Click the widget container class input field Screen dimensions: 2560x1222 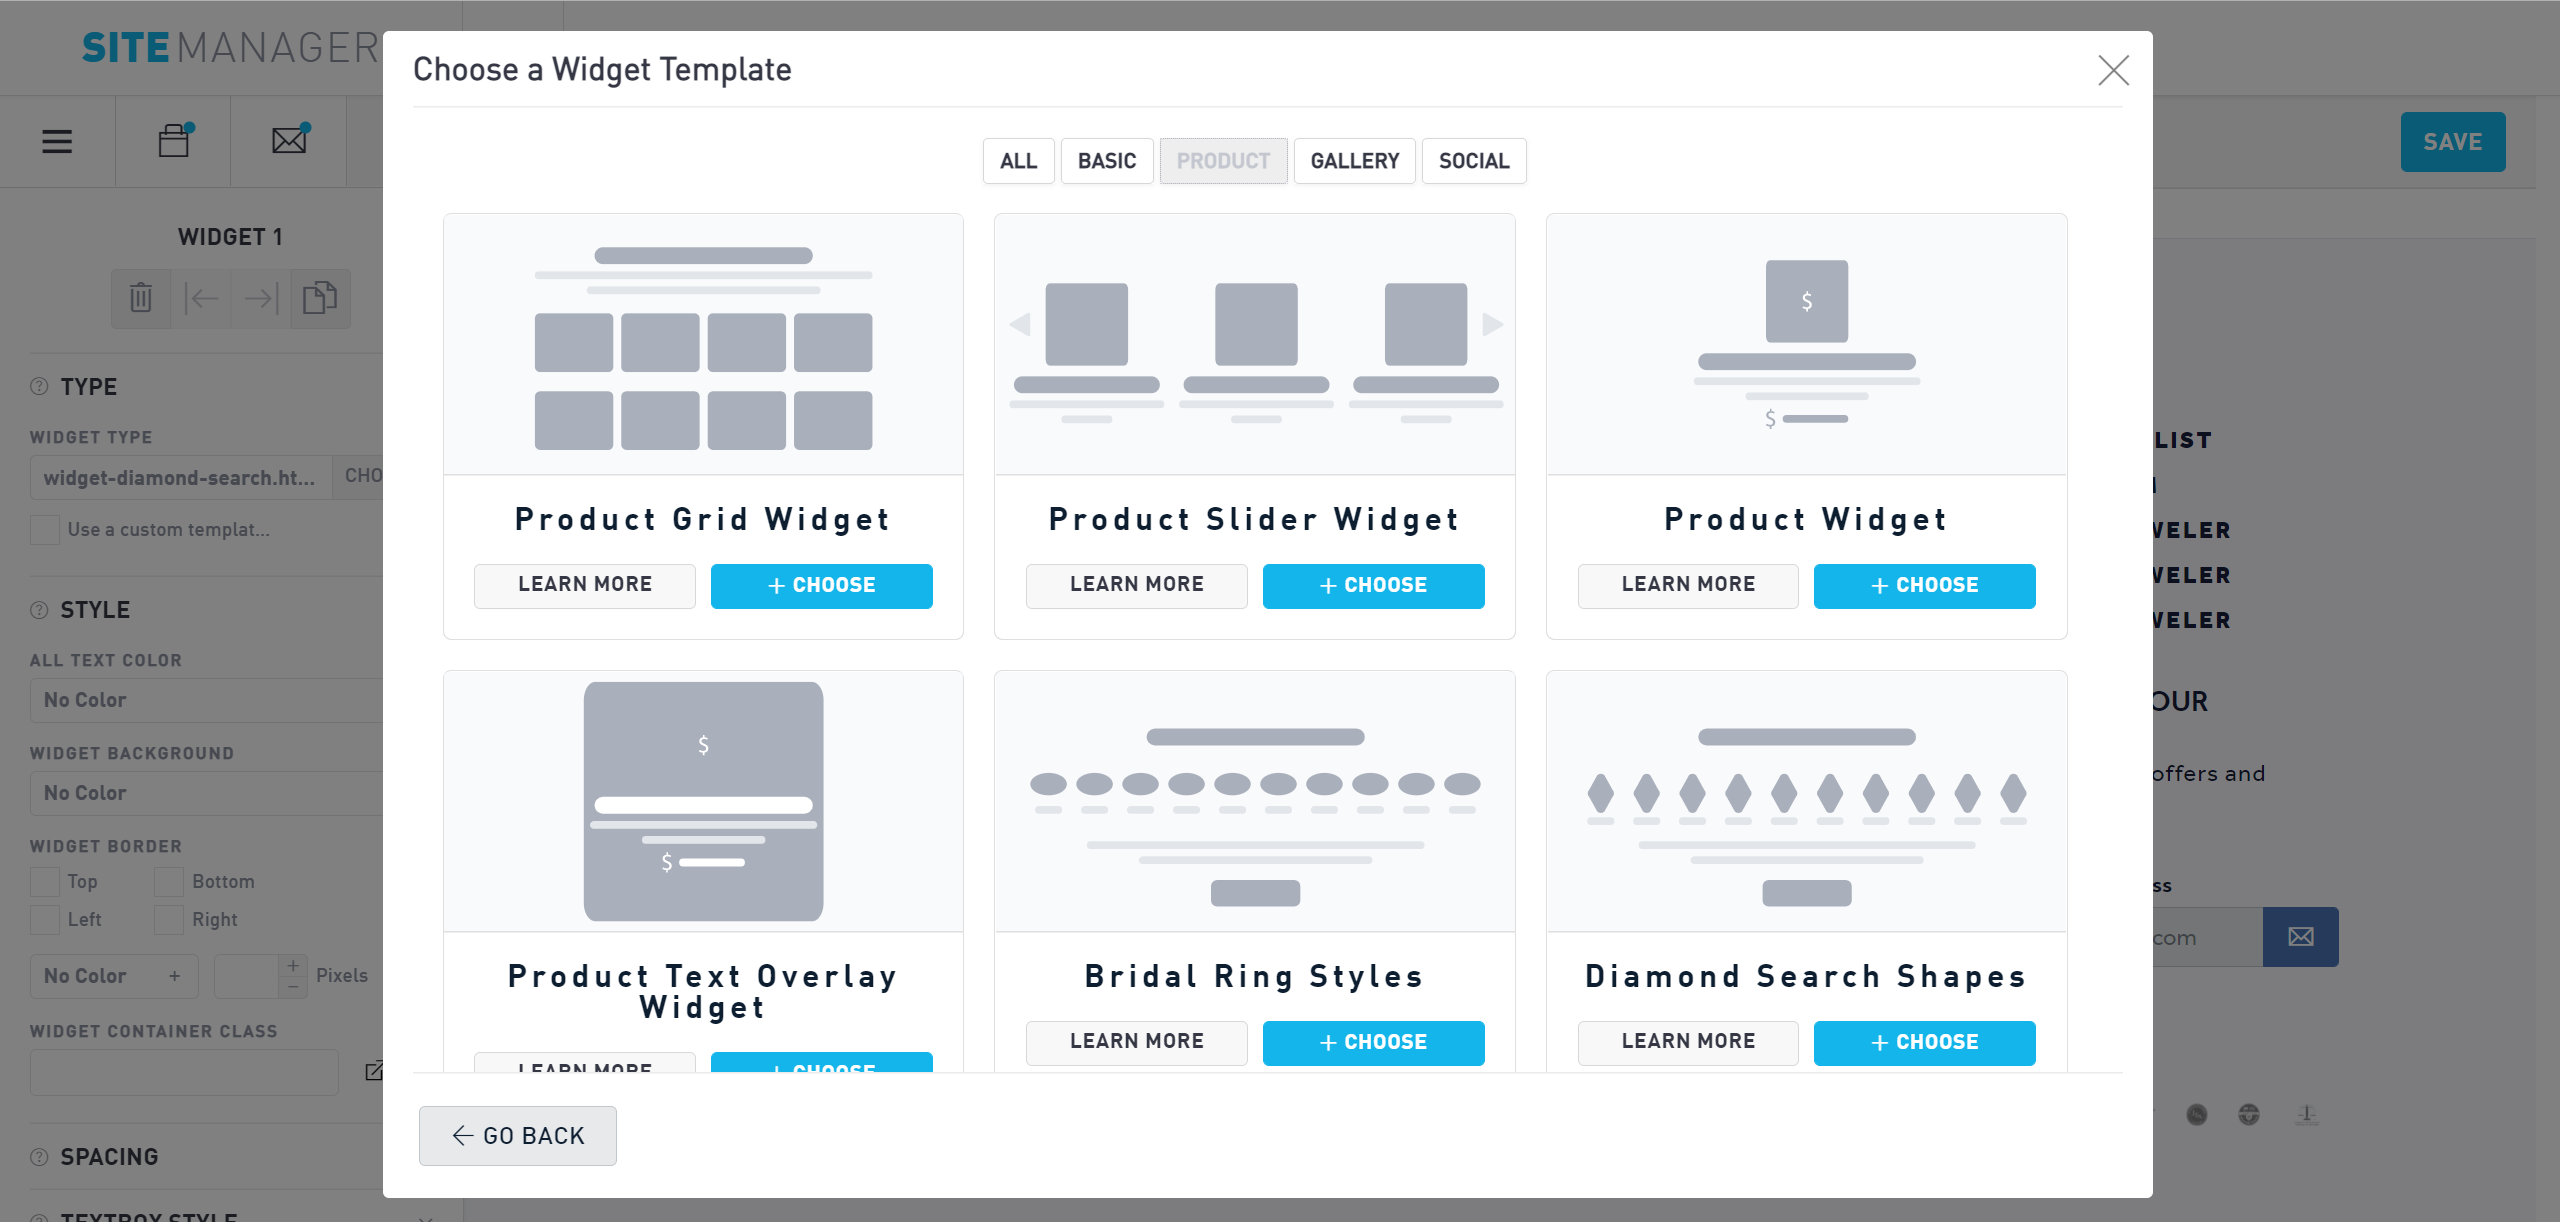(183, 1071)
